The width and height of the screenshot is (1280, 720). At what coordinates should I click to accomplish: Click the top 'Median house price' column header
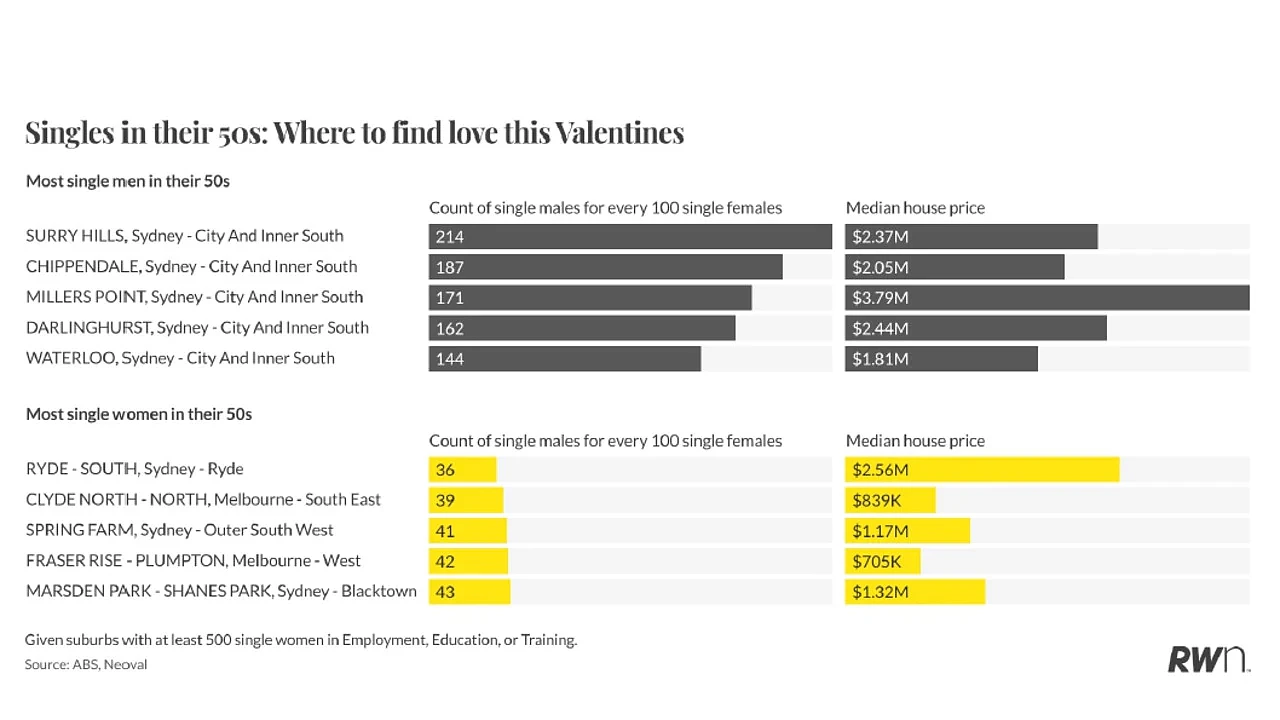point(915,208)
